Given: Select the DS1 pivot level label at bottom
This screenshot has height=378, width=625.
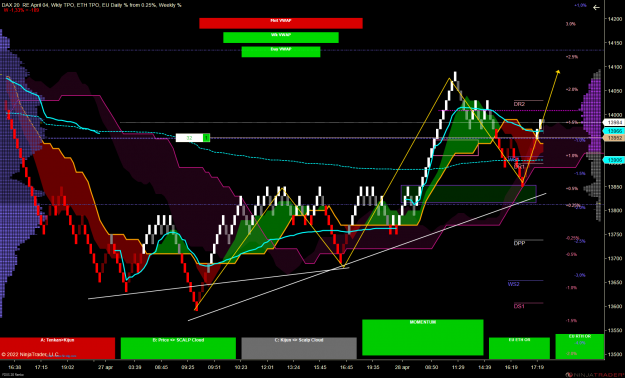Looking at the screenshot, I should pos(519,306).
